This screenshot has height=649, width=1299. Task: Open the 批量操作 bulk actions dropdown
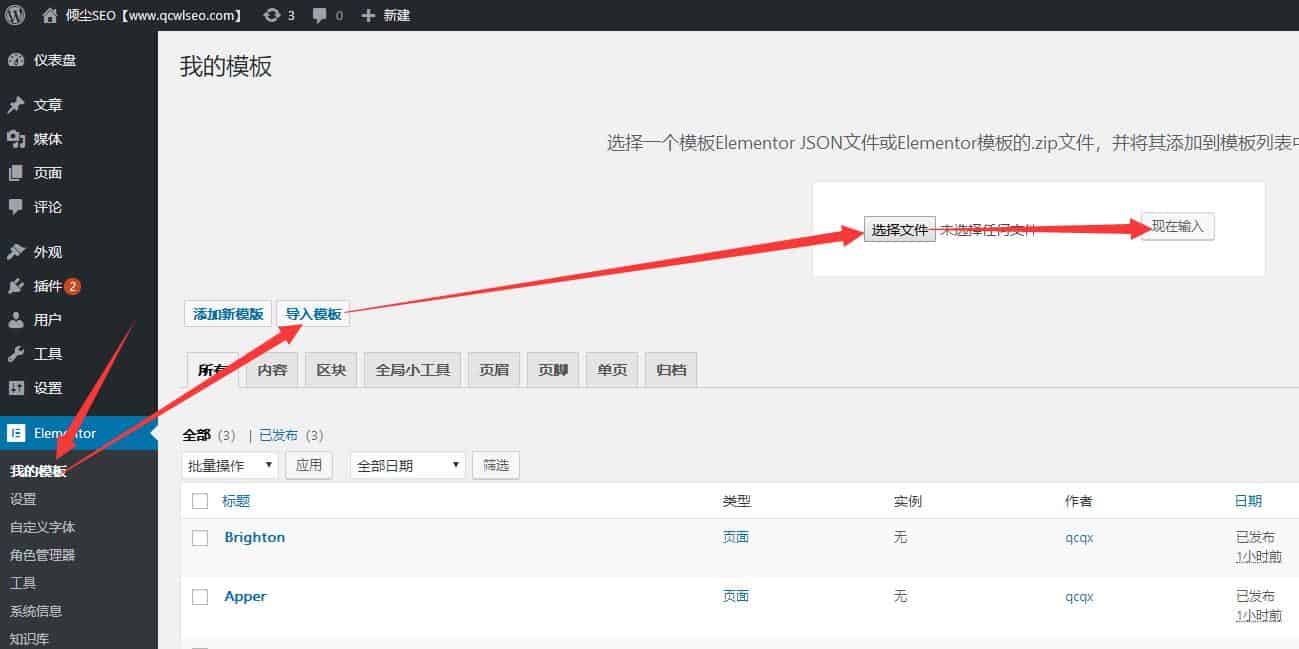coord(230,465)
